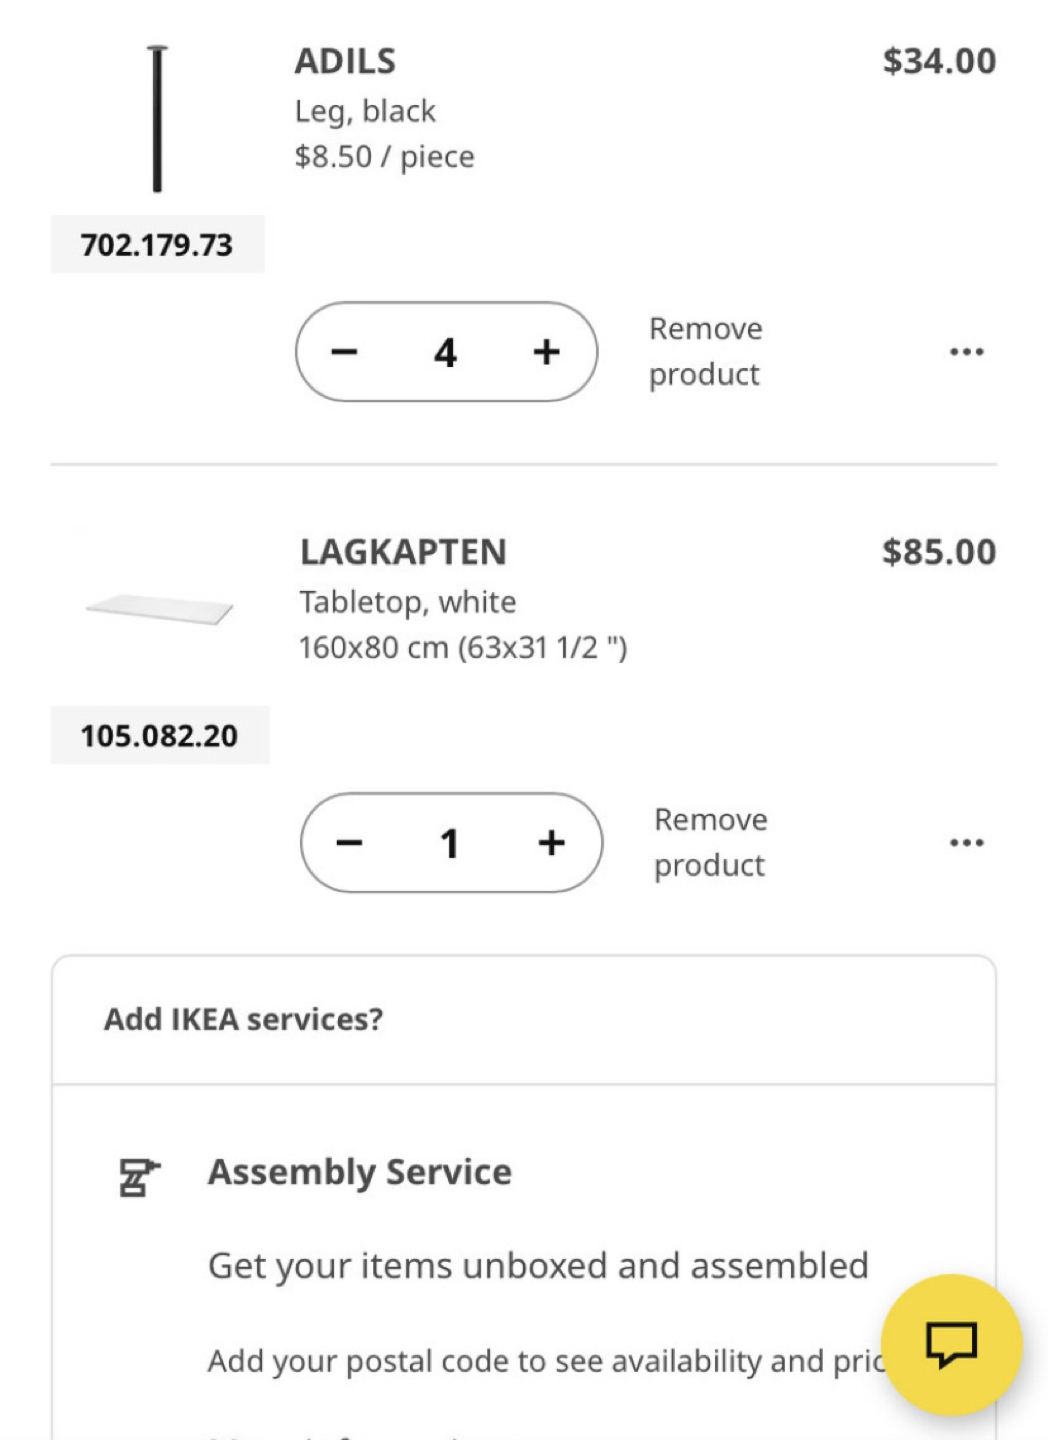The width and height of the screenshot is (1048, 1440).
Task: Increase LAGKAPTEN tabletop quantity with plus
Action: [x=551, y=843]
